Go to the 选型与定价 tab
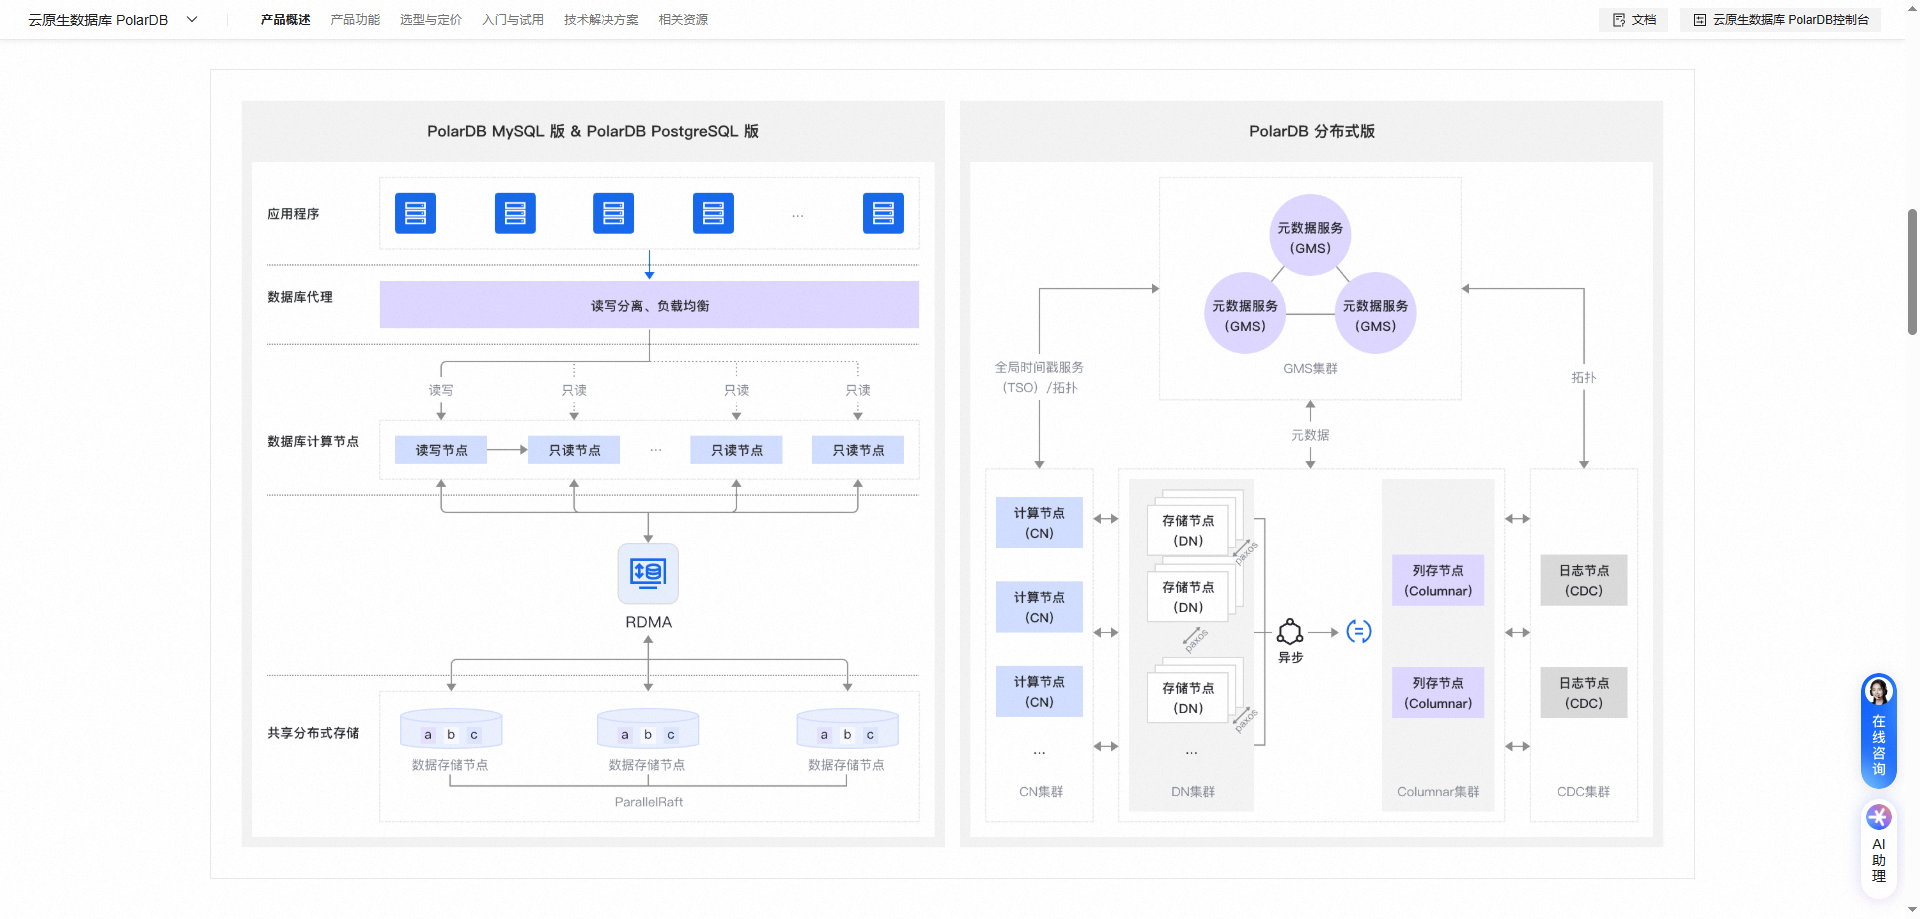This screenshot has height=919, width=1920. [431, 20]
